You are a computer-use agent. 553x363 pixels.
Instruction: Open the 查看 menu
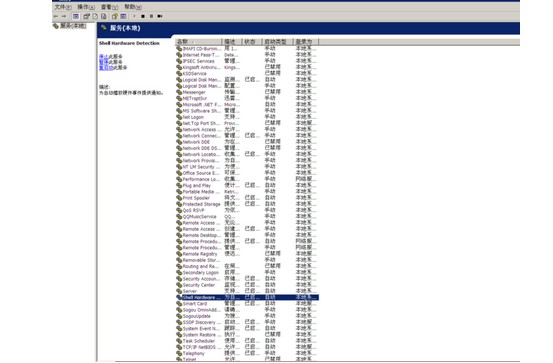click(x=109, y=7)
